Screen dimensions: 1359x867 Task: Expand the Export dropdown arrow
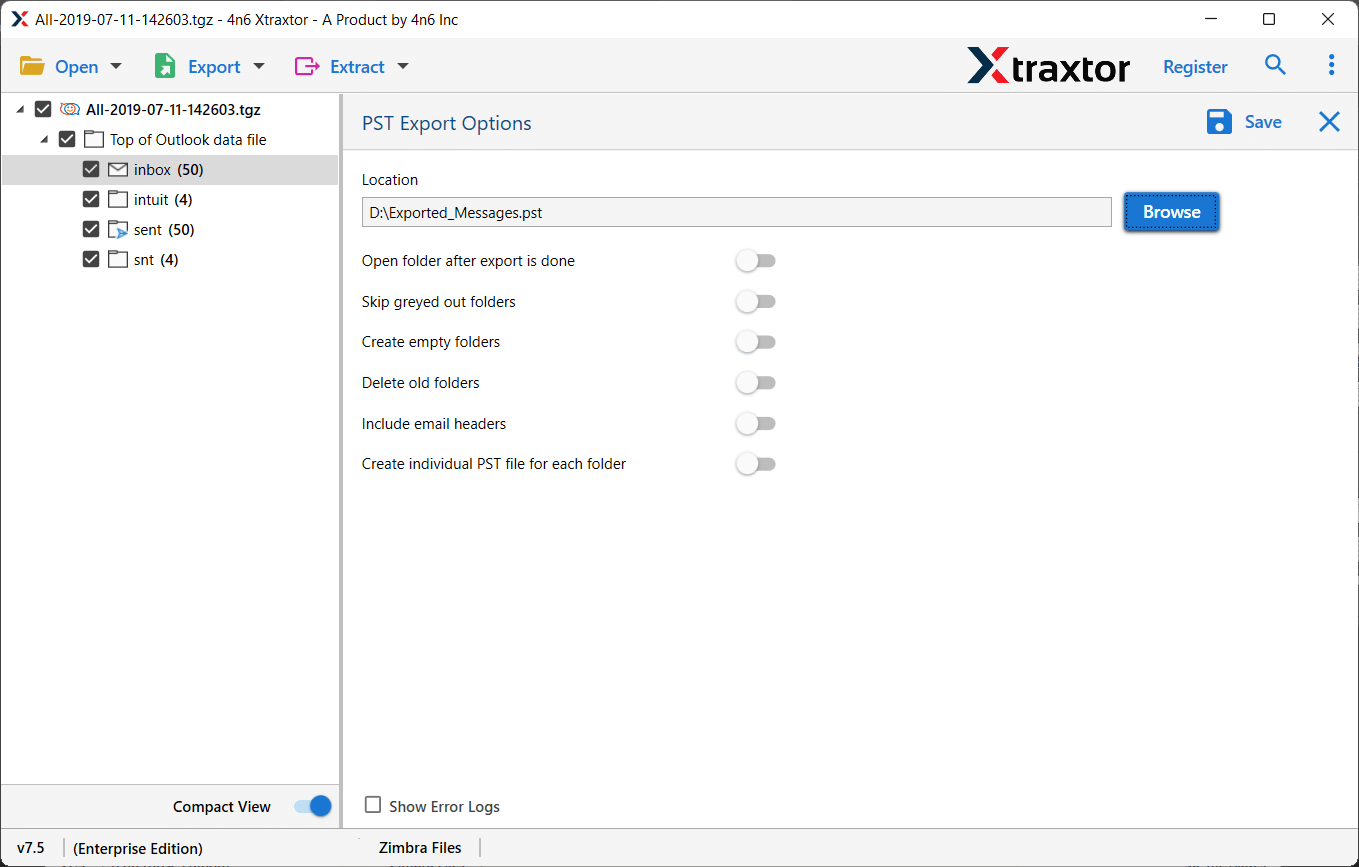259,66
